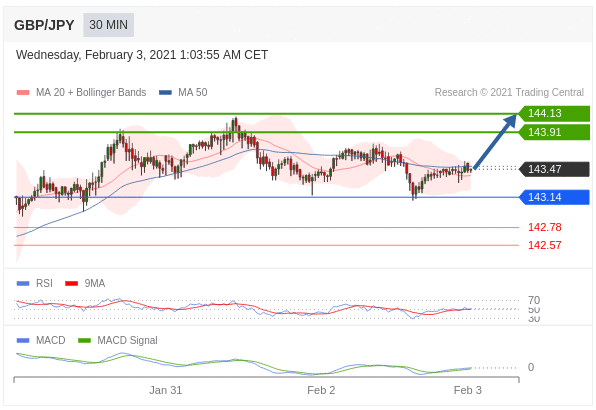This screenshot has height=410, width=596.
Task: Click the blue upward forecast arrow
Action: pos(495,141)
